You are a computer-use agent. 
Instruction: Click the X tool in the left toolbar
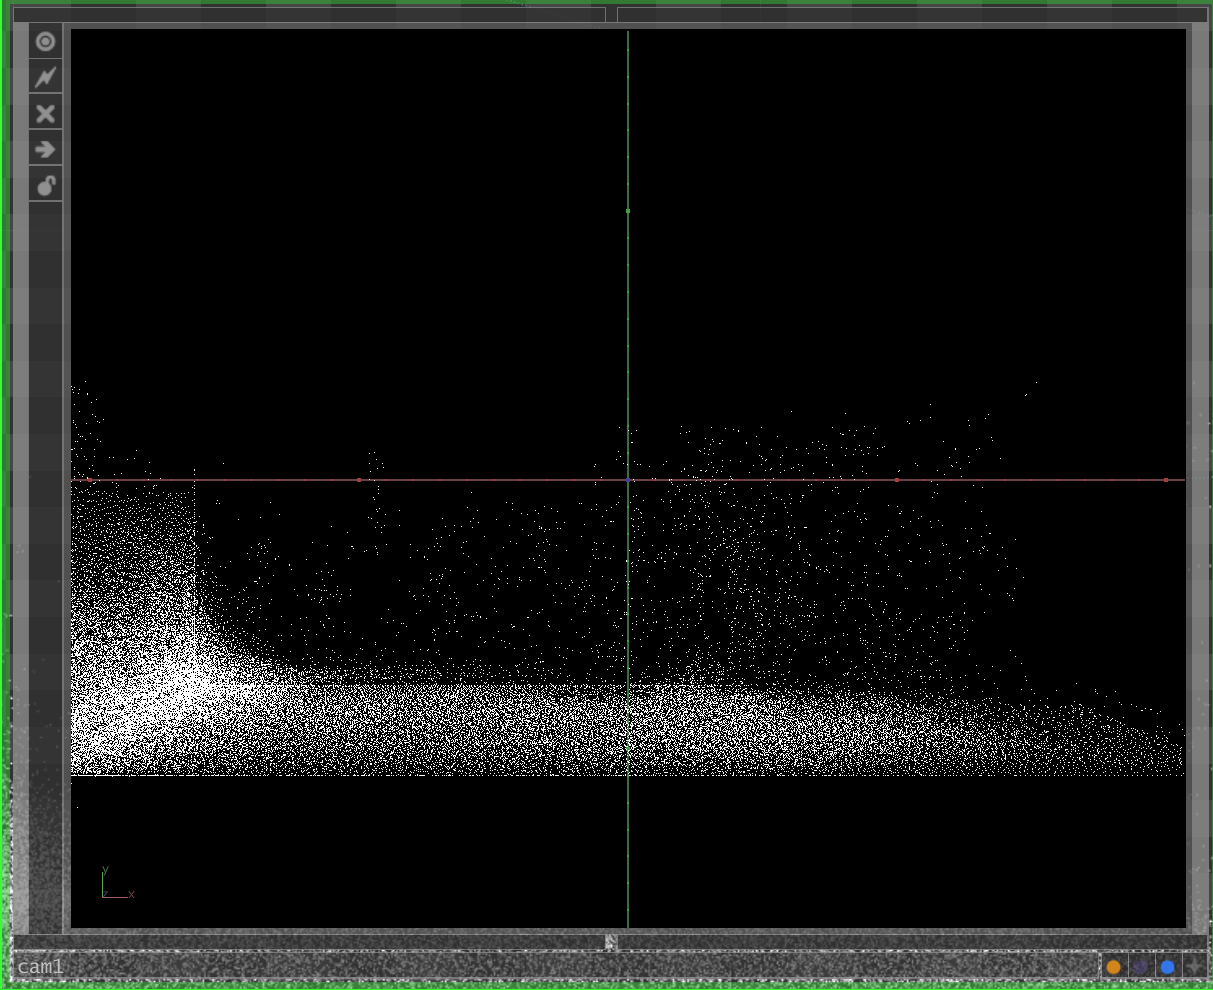(x=45, y=112)
